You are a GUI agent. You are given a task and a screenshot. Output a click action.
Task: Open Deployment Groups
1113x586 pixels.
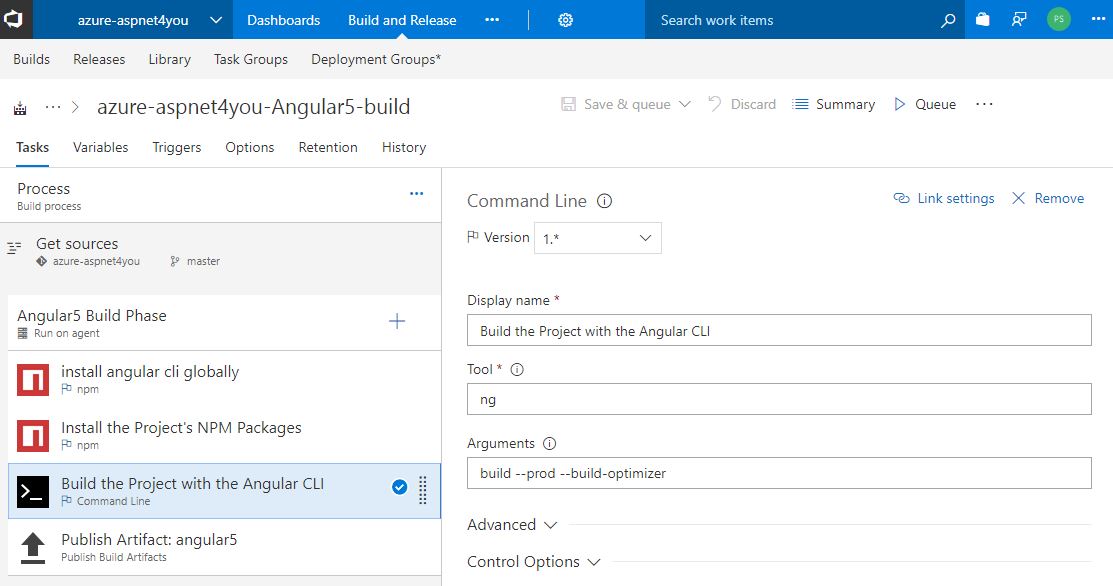[375, 60]
